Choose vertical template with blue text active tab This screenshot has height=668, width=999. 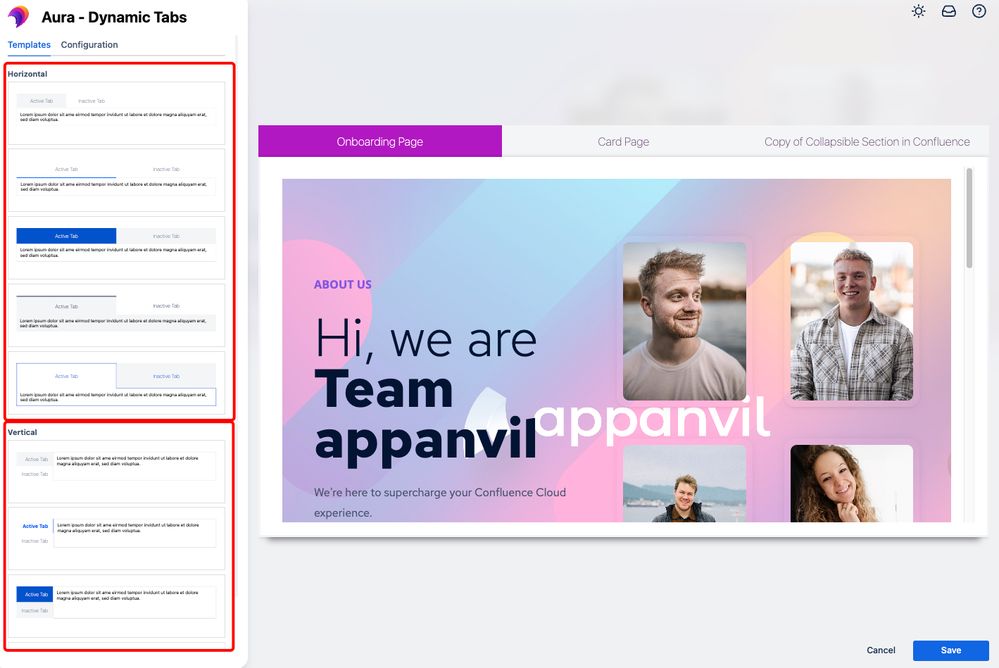click(116, 538)
